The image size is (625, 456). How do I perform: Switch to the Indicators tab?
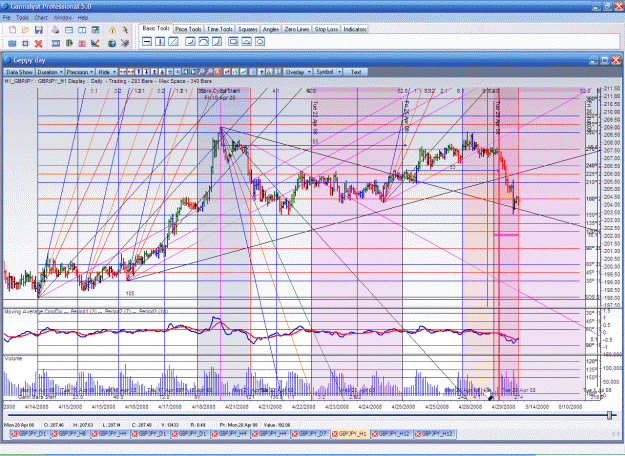coord(354,29)
